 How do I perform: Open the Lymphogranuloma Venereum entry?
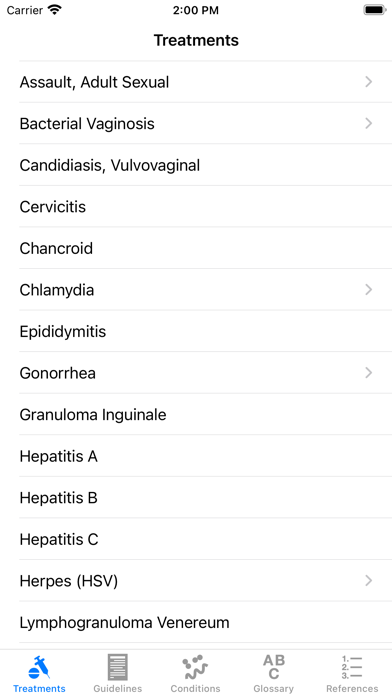click(x=206, y=622)
